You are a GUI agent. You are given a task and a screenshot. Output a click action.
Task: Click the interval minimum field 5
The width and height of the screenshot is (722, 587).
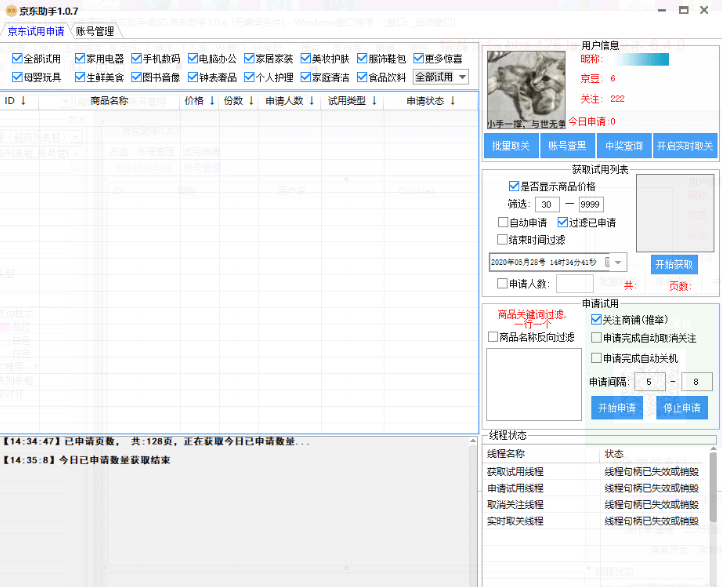[x=650, y=382]
